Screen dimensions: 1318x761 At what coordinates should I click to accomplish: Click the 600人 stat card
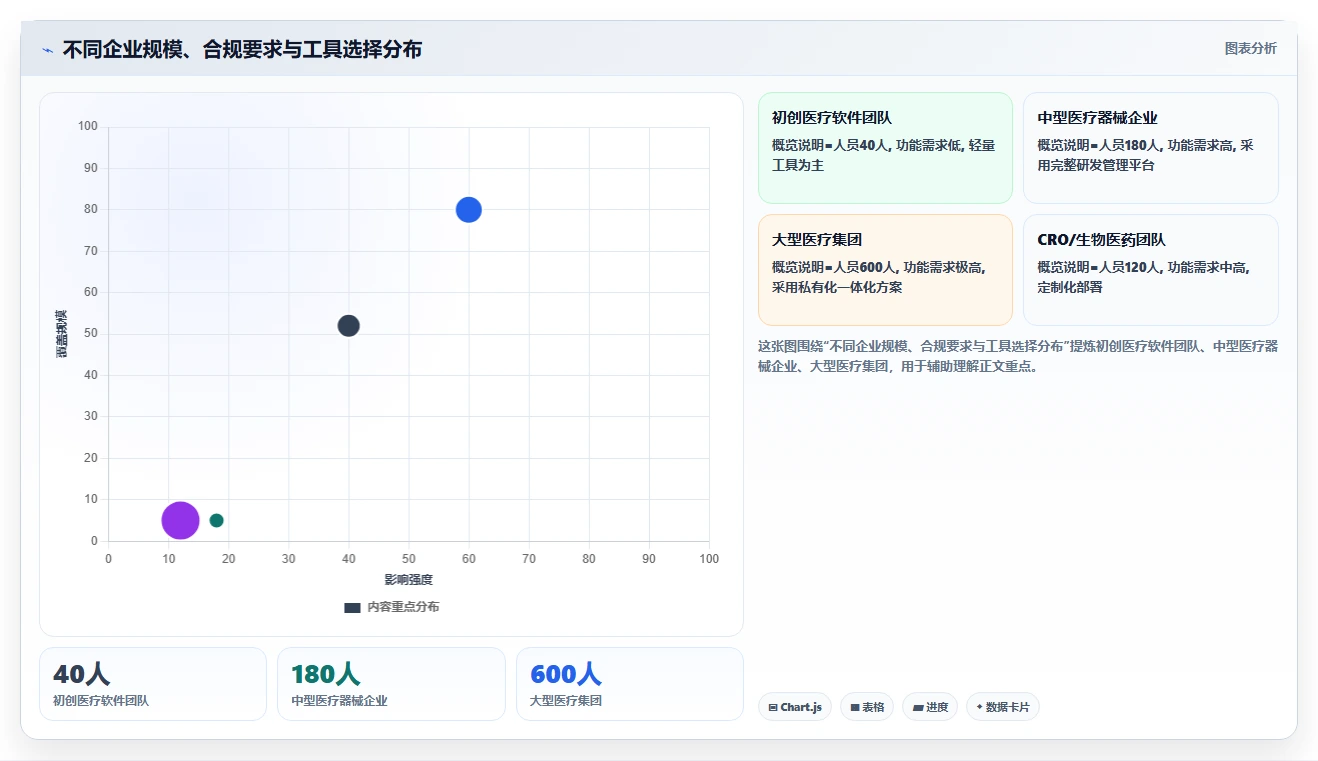coord(630,684)
